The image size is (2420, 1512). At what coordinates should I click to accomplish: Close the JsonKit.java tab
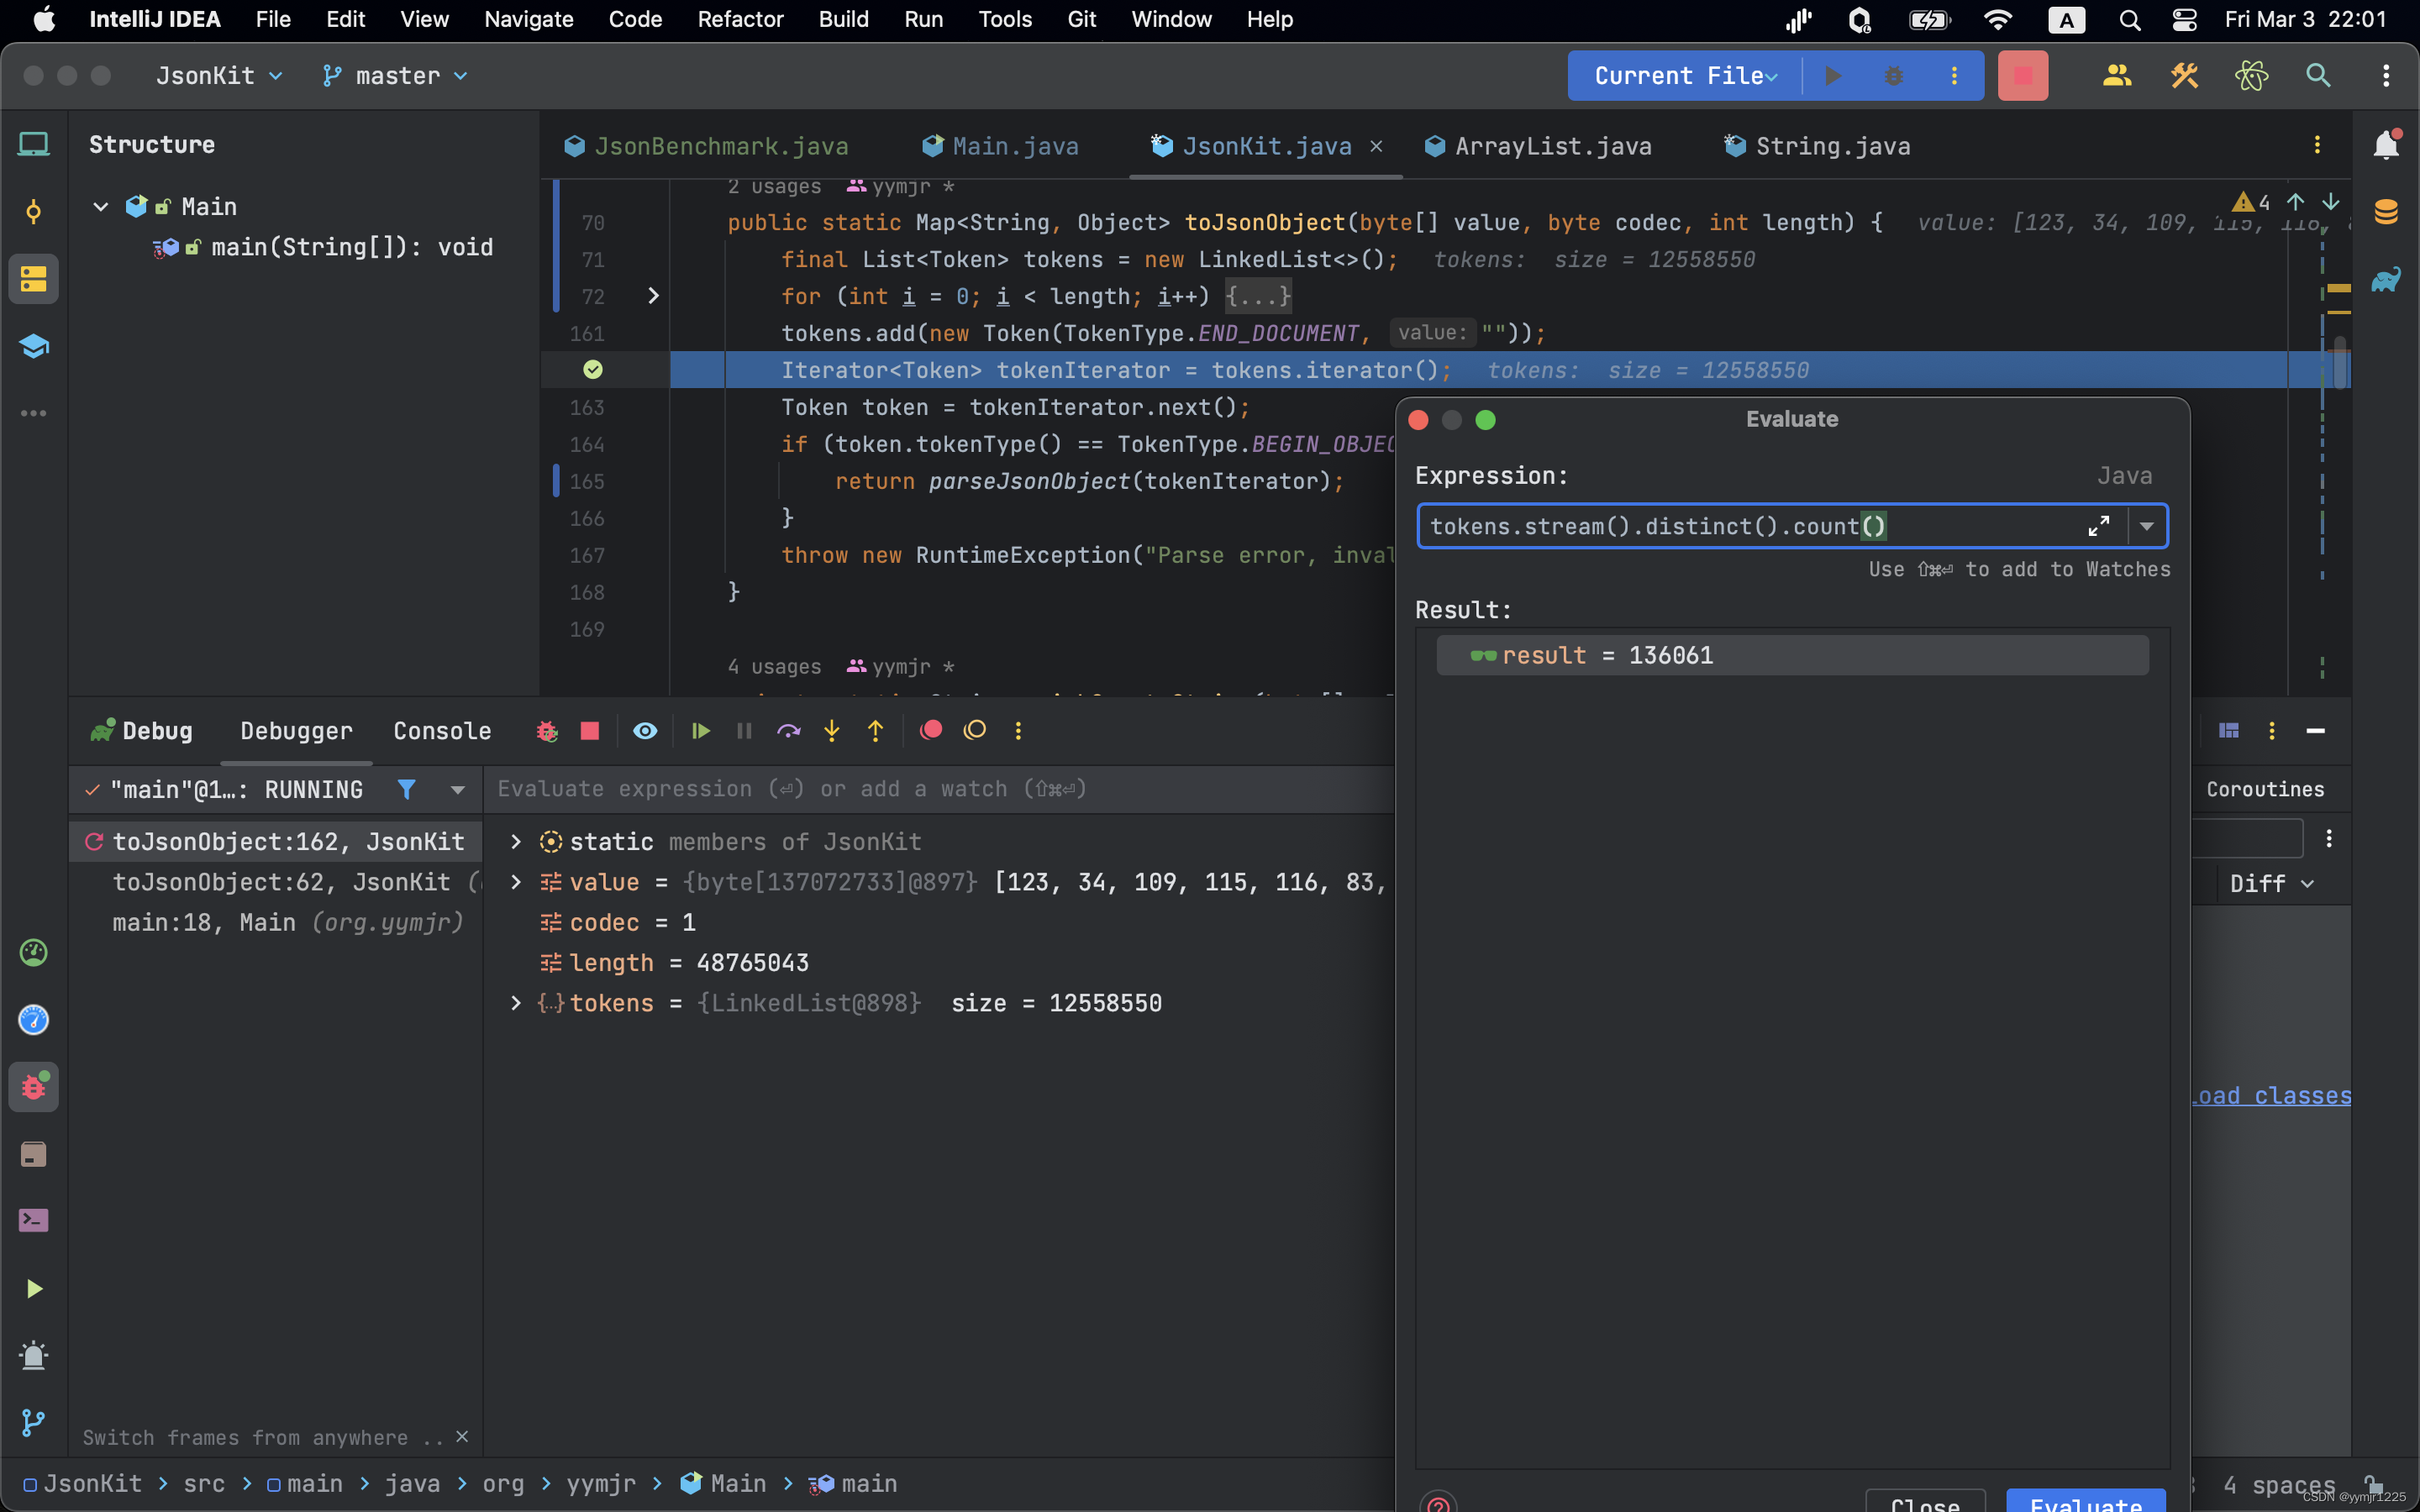(1376, 146)
